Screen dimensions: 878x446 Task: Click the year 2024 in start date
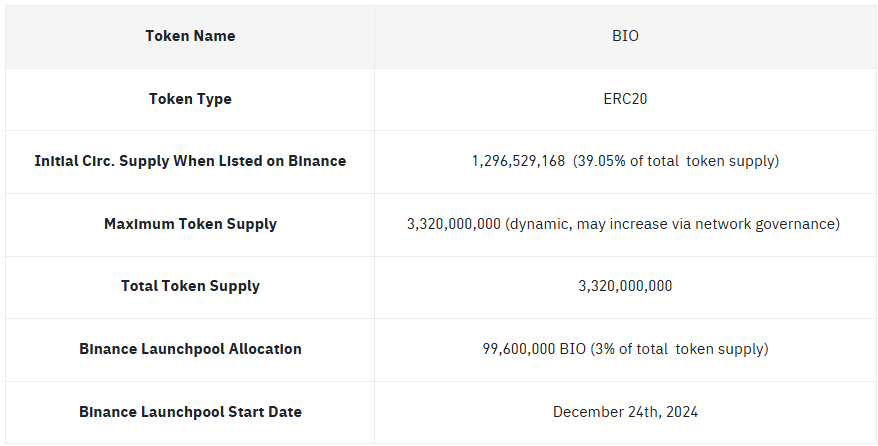(x=680, y=412)
